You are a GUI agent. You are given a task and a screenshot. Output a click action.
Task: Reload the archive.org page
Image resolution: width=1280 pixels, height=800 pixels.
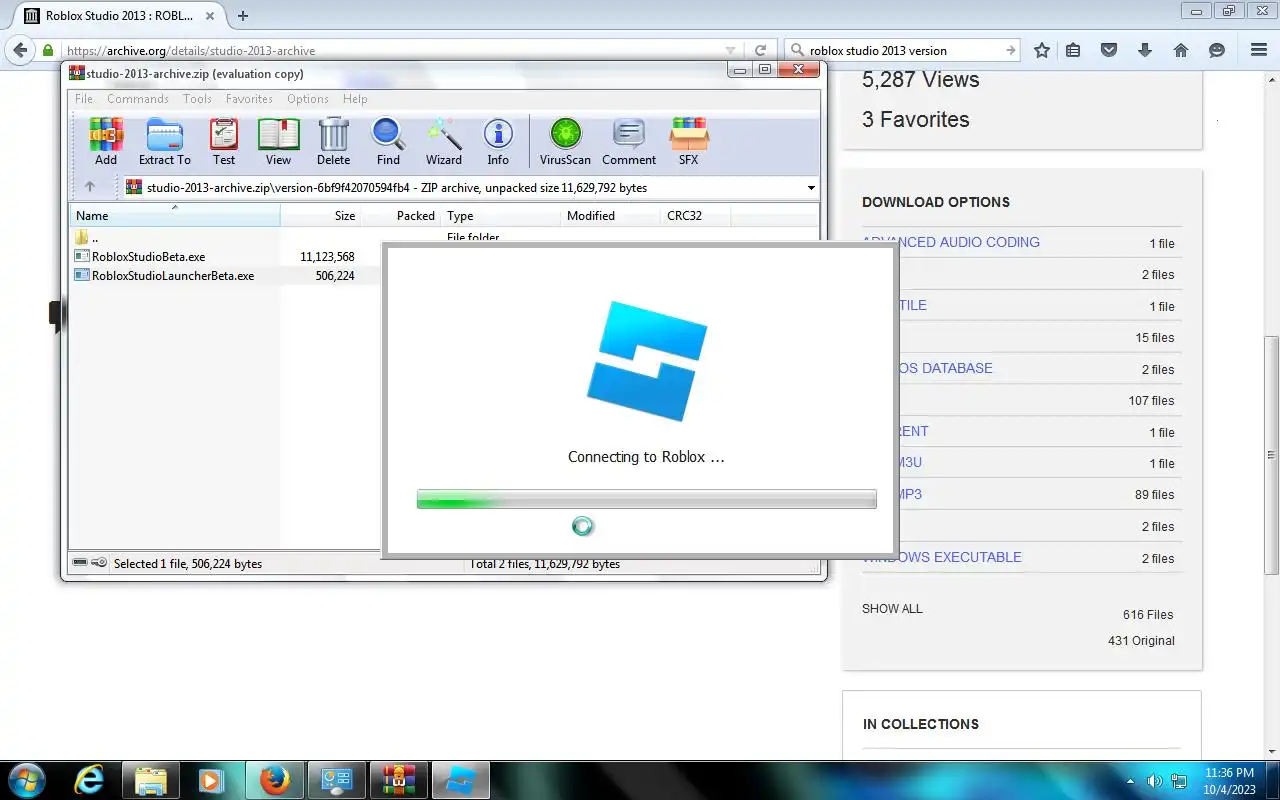pyautogui.click(x=761, y=50)
